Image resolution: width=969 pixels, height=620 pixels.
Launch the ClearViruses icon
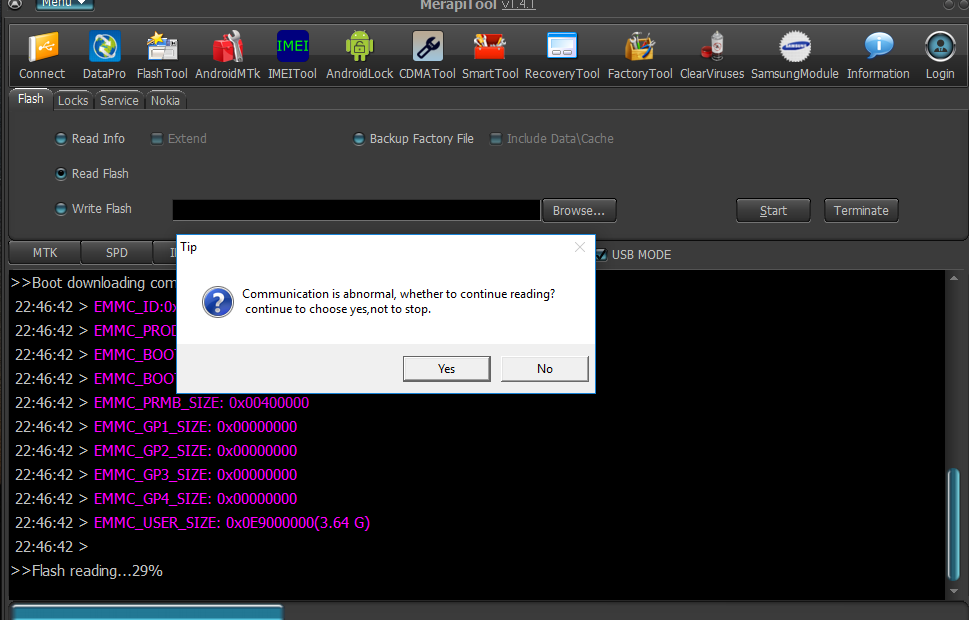point(712,47)
